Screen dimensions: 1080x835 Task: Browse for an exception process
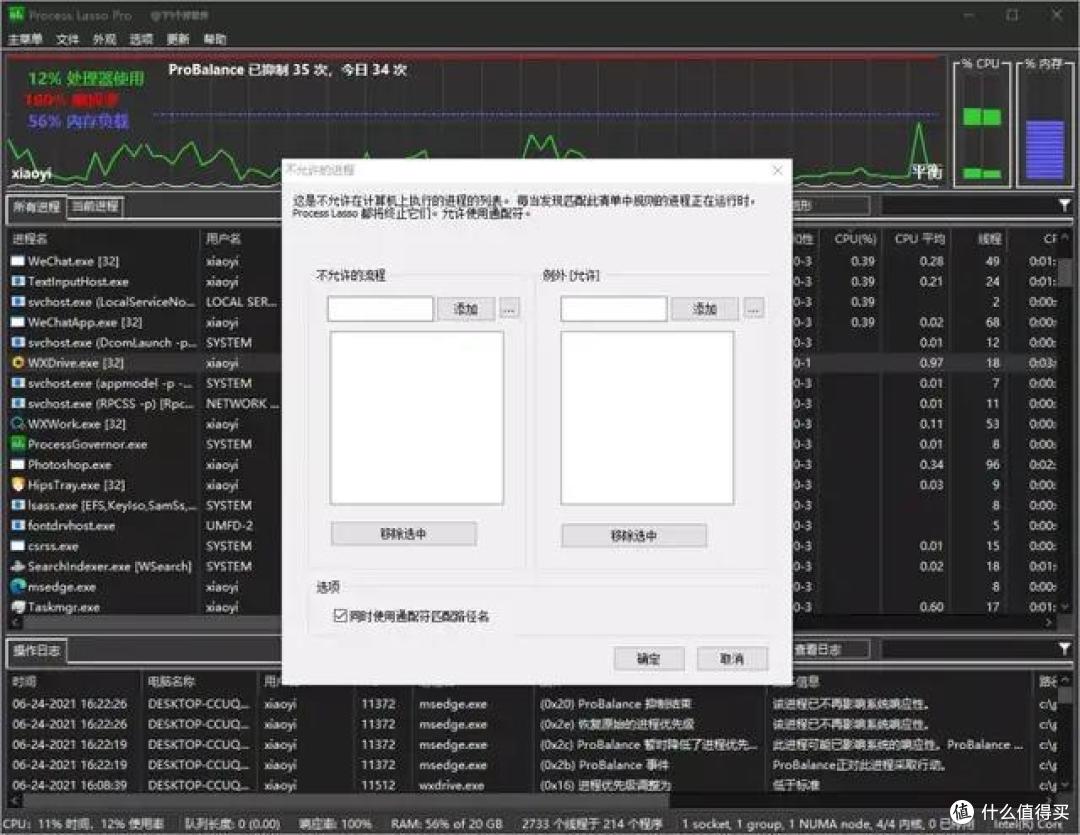(754, 309)
